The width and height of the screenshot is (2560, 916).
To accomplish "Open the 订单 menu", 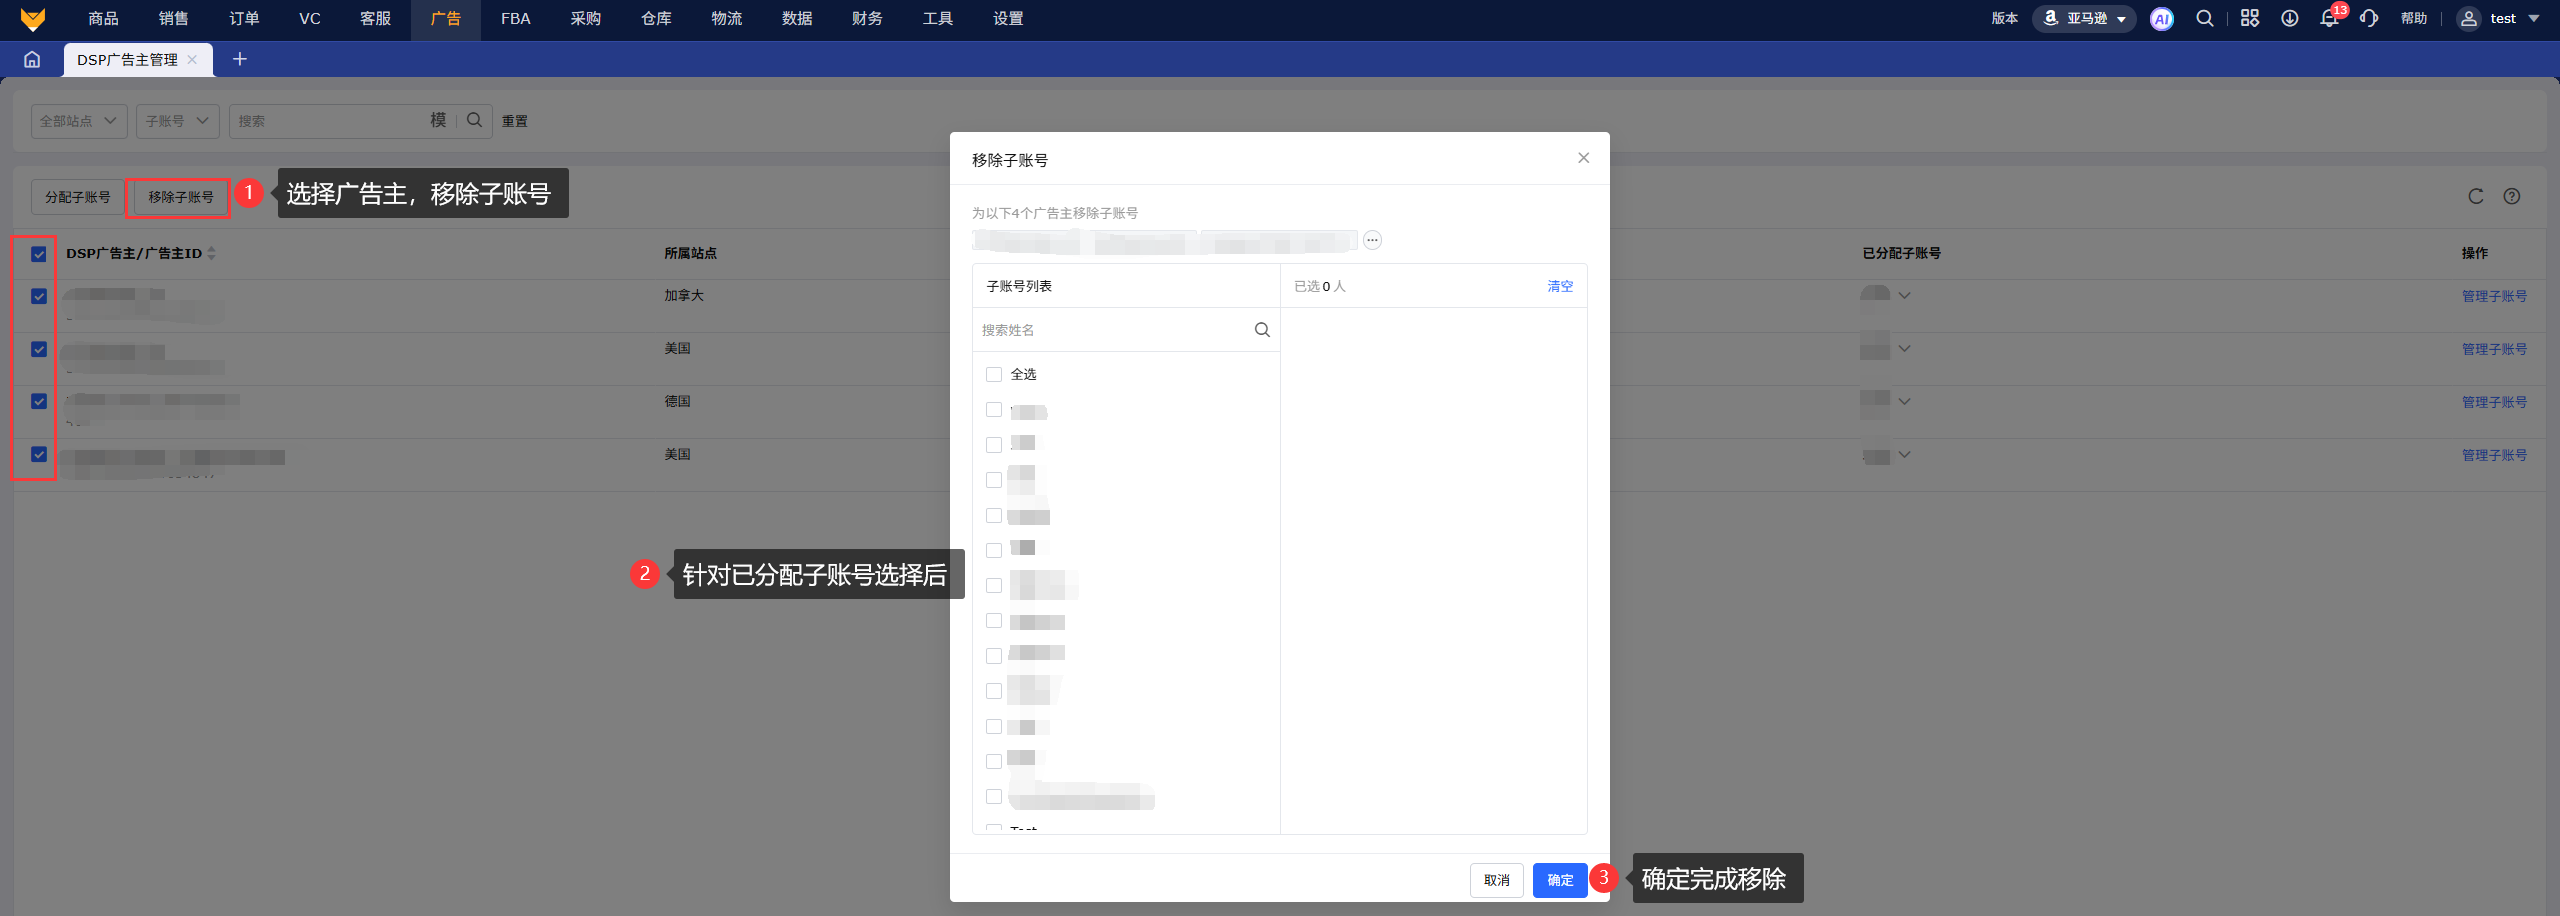I will pyautogui.click(x=244, y=19).
